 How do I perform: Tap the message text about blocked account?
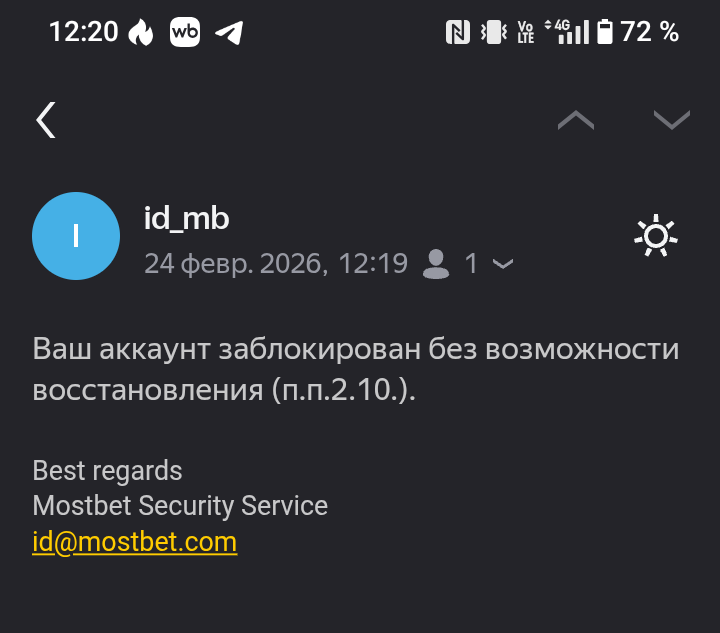(355, 369)
